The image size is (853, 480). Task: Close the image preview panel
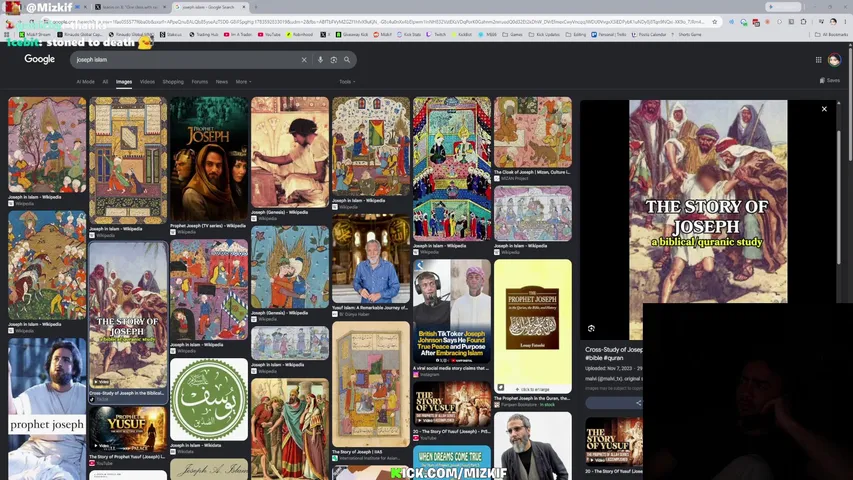coord(824,109)
